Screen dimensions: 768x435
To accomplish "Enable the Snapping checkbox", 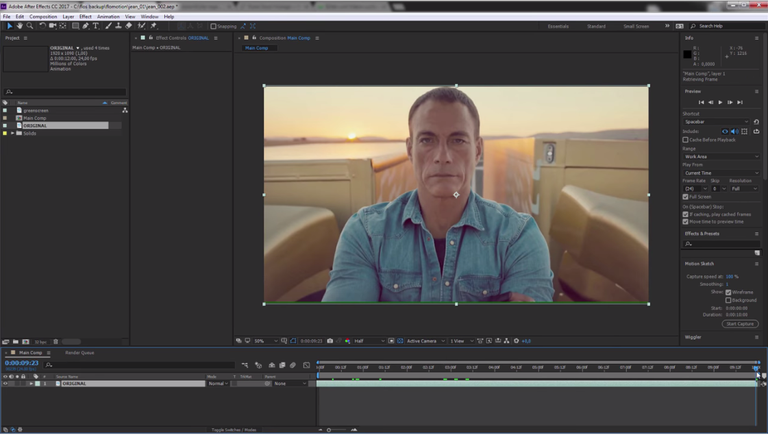I will pyautogui.click(x=213, y=26).
